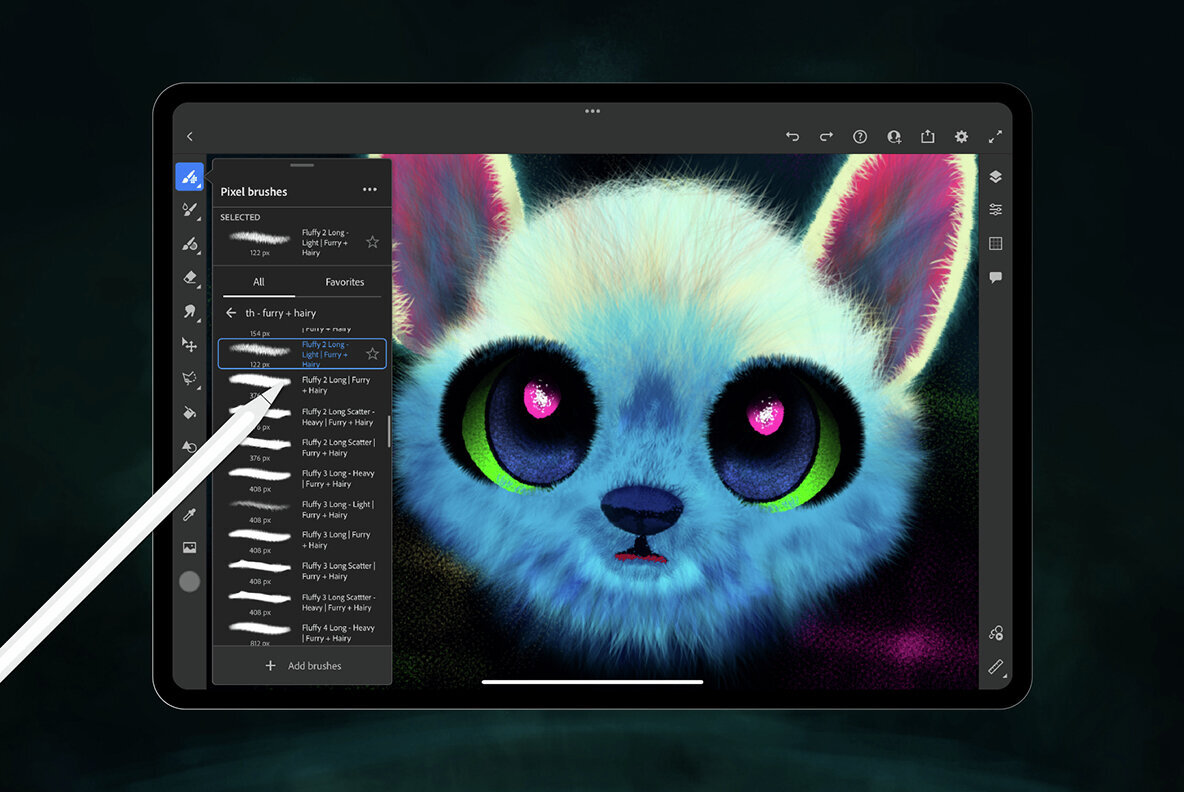Viewport: 1184px width, 792px height.
Task: Switch to the Favorites tab
Action: [x=345, y=282]
